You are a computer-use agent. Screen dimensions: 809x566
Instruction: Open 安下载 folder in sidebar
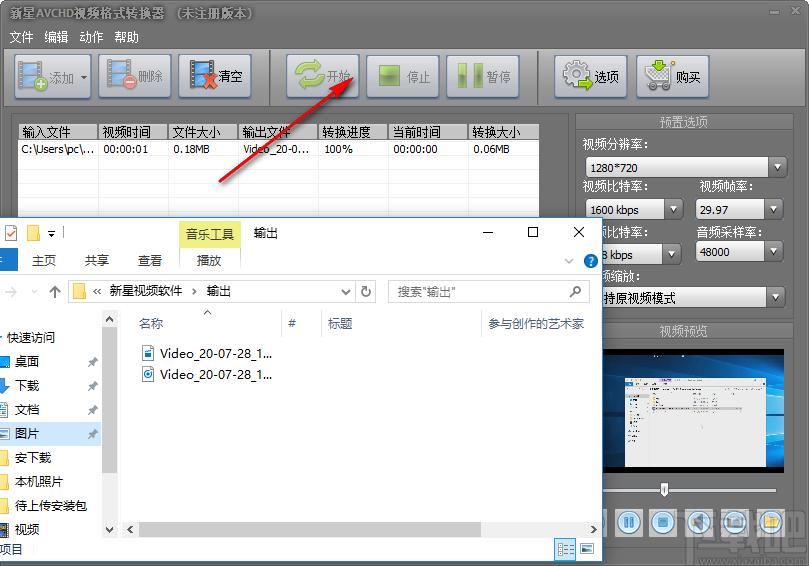point(33,458)
